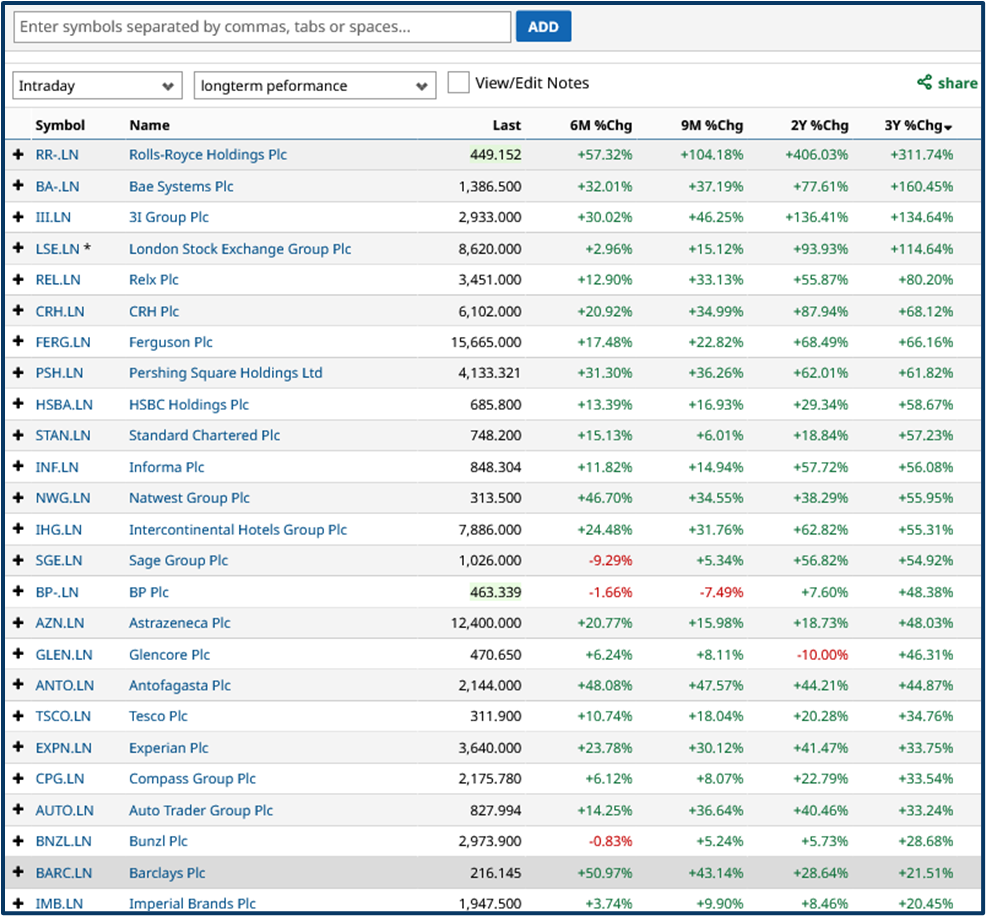Click the plus icon beside Imperial Brands Plc
This screenshot has width=986, height=916.
[x=19, y=903]
